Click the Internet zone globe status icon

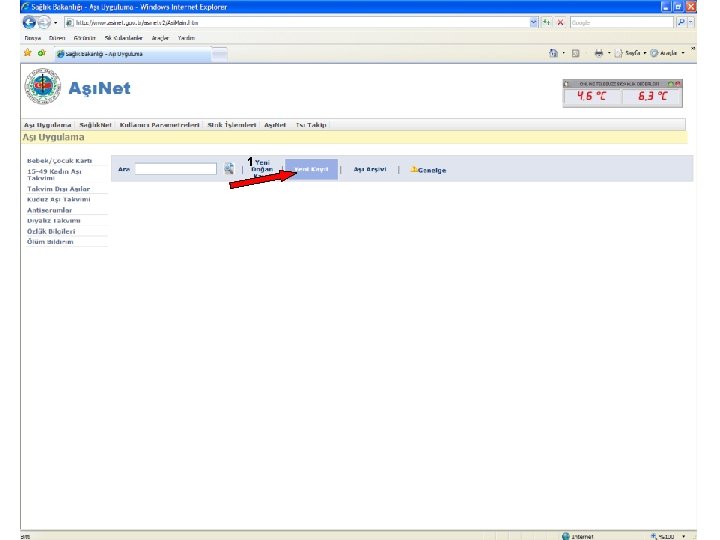(566, 536)
